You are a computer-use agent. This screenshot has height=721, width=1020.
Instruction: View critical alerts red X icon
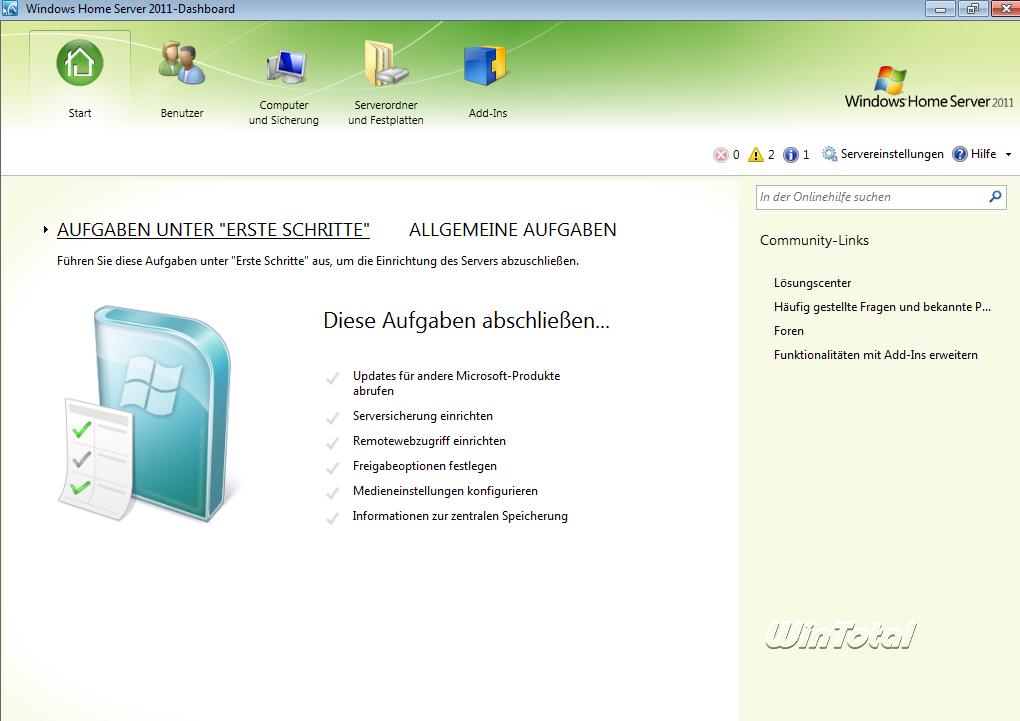point(720,154)
